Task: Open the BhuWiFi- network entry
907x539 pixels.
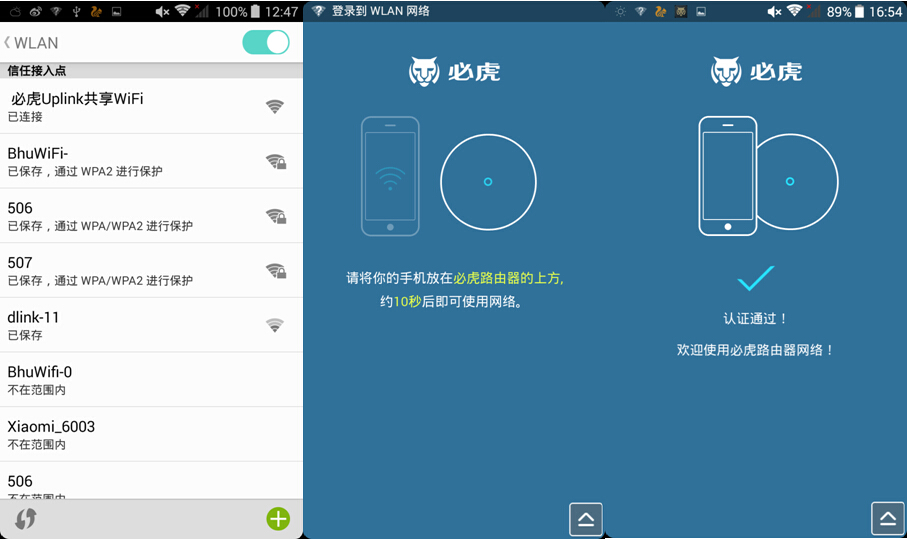Action: [x=152, y=161]
